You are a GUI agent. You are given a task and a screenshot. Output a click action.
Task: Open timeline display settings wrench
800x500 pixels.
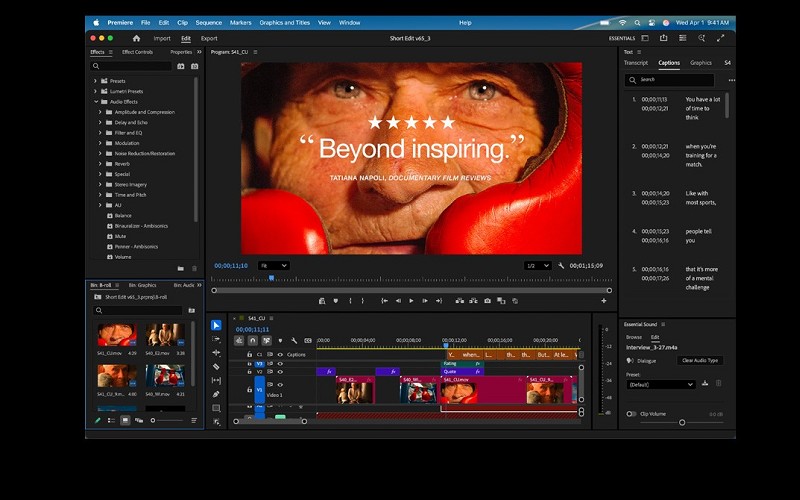[294, 340]
